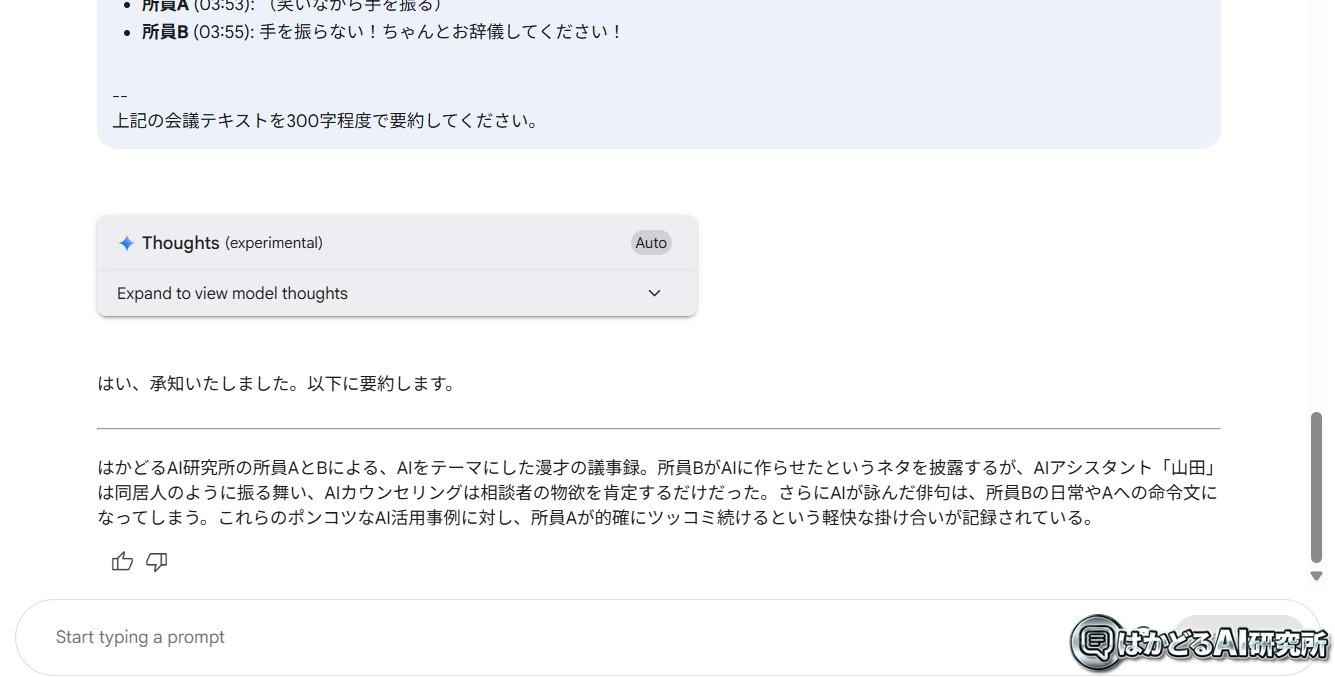Click the horizontal divider above the summary
Screen dimensions: 1335x677
tap(659, 429)
